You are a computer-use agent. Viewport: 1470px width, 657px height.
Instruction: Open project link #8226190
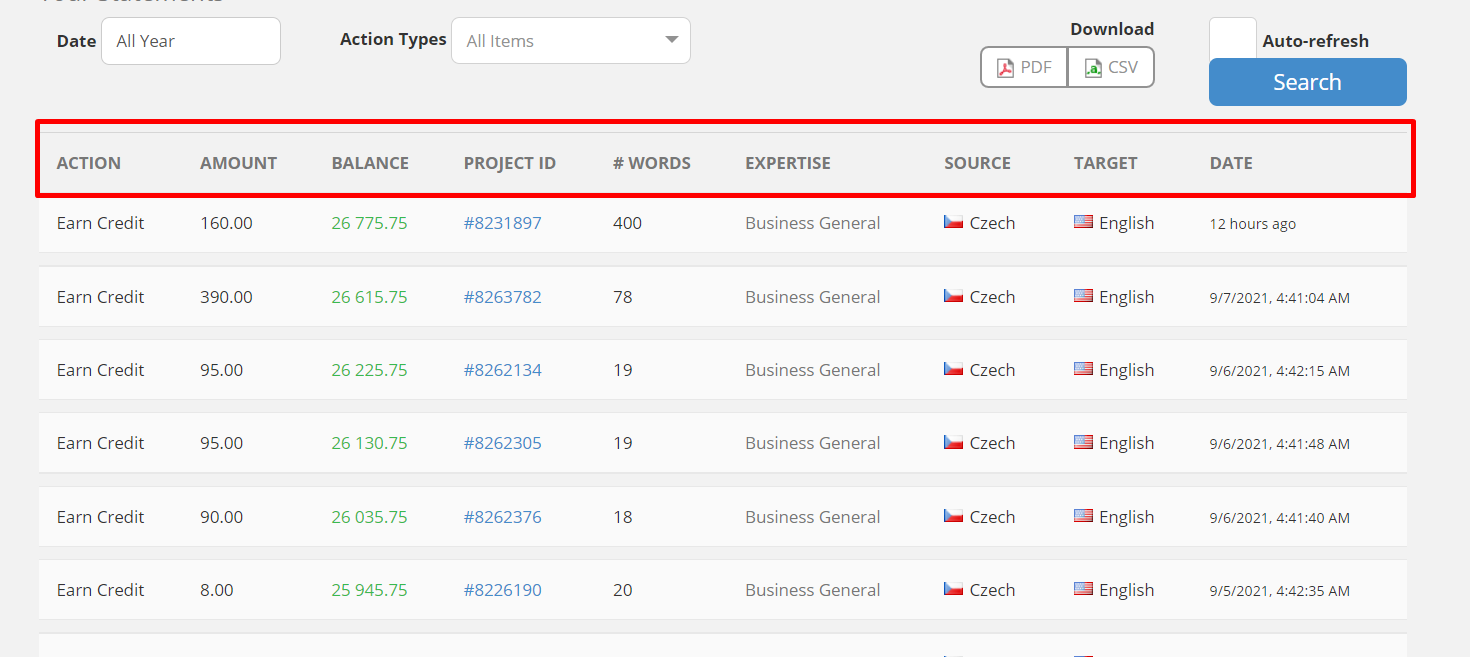pyautogui.click(x=502, y=590)
